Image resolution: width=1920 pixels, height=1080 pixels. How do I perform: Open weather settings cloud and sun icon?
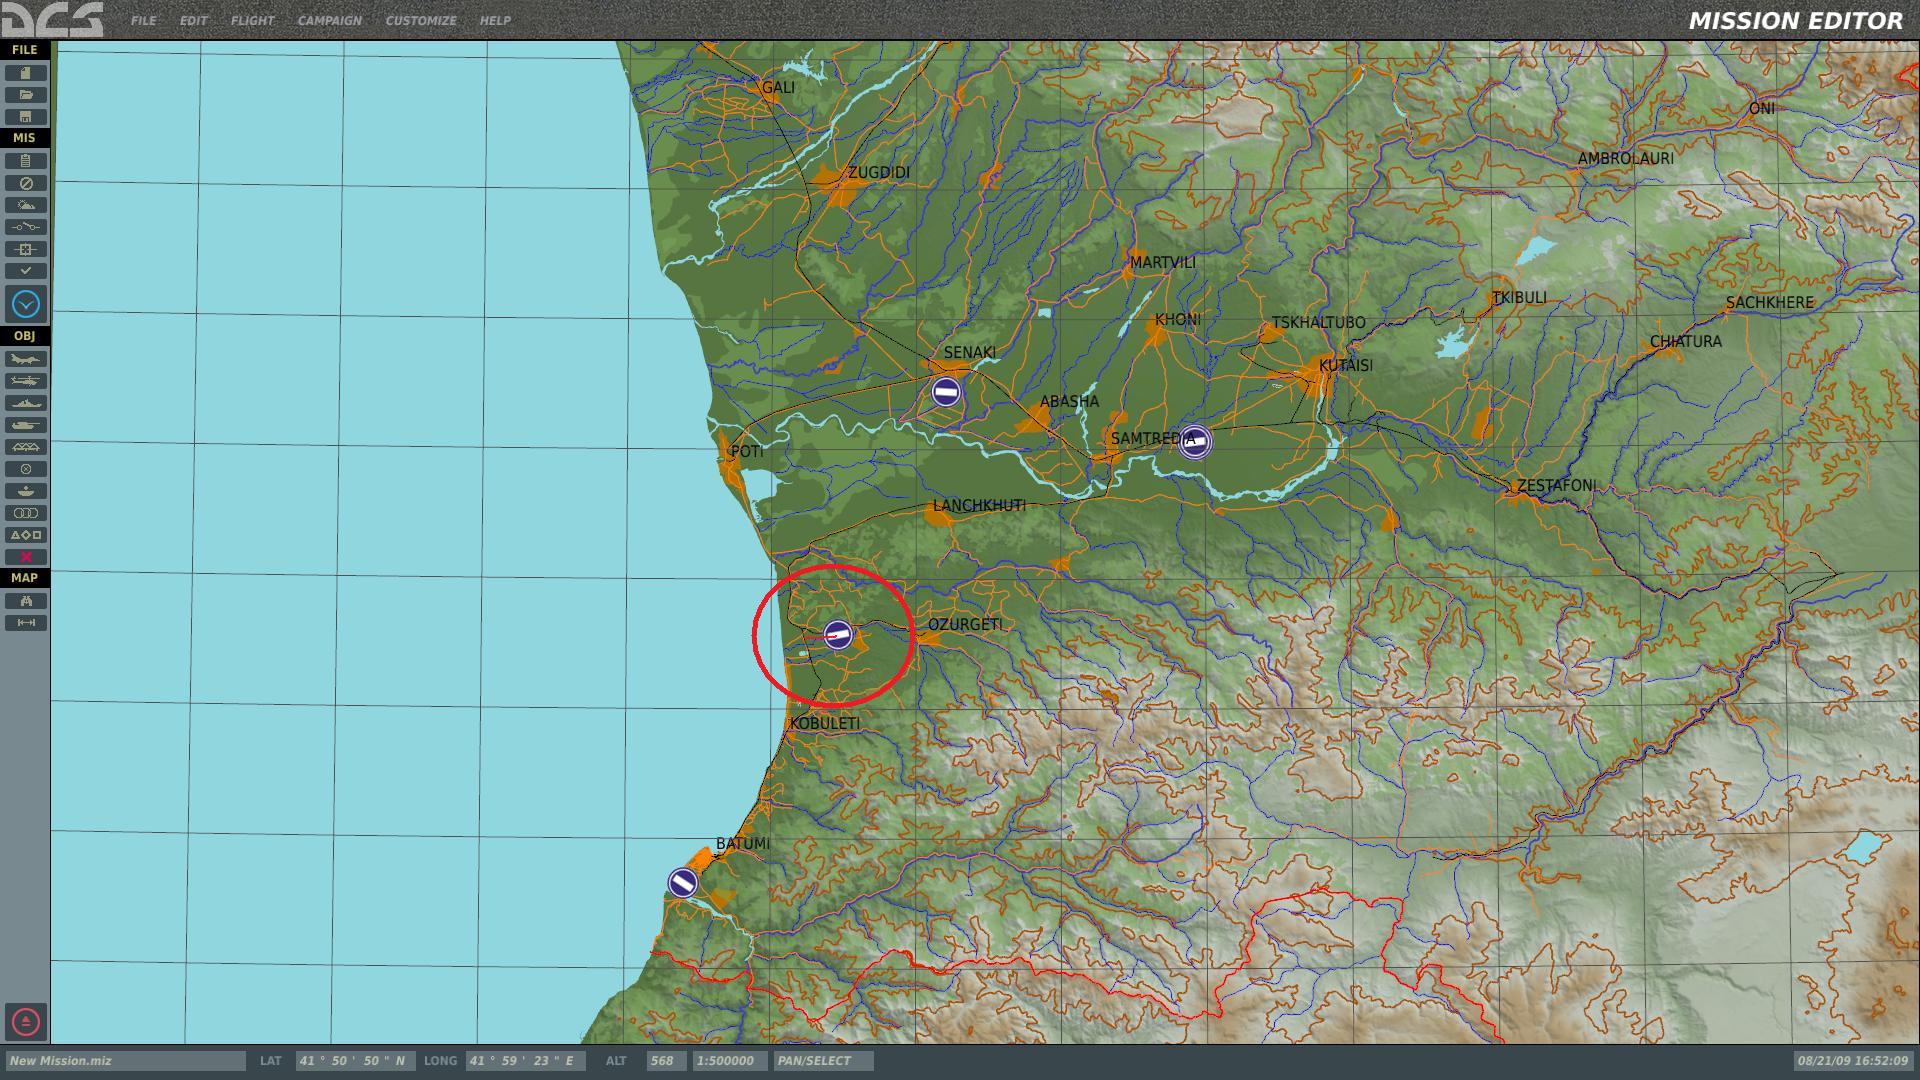[x=26, y=205]
